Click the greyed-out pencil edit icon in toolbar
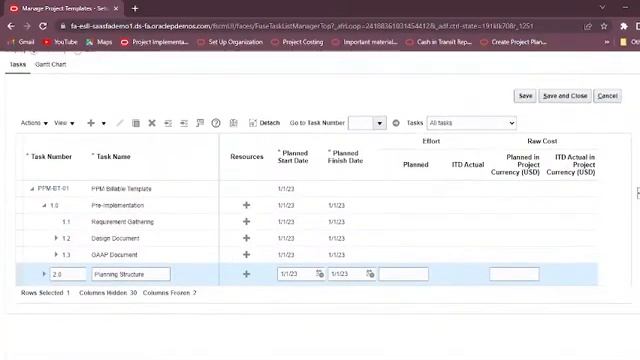Image resolution: width=640 pixels, height=360 pixels. coord(120,123)
